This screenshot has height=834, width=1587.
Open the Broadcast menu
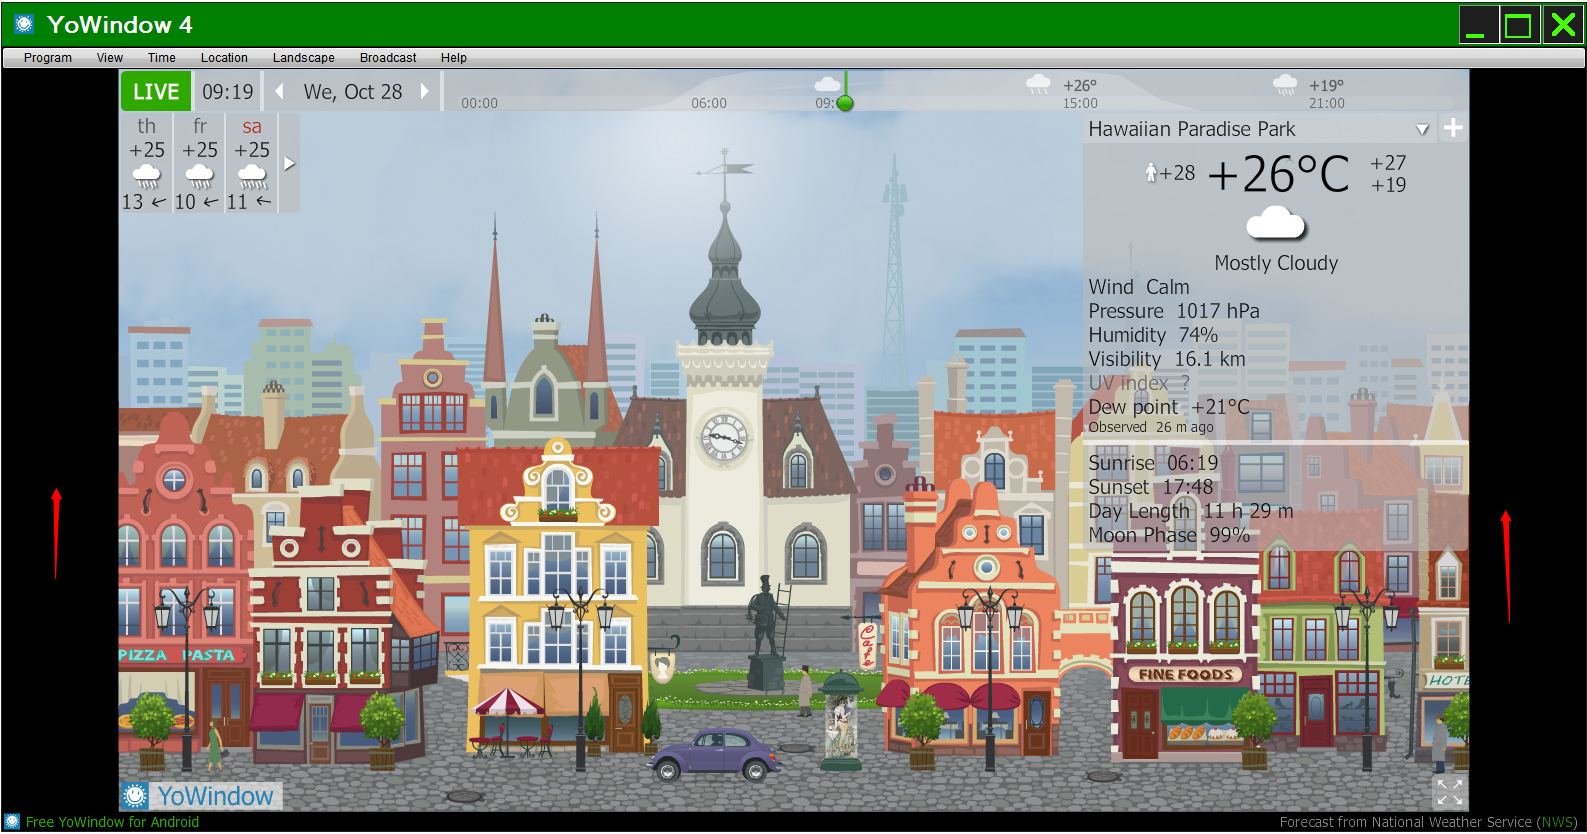(388, 58)
